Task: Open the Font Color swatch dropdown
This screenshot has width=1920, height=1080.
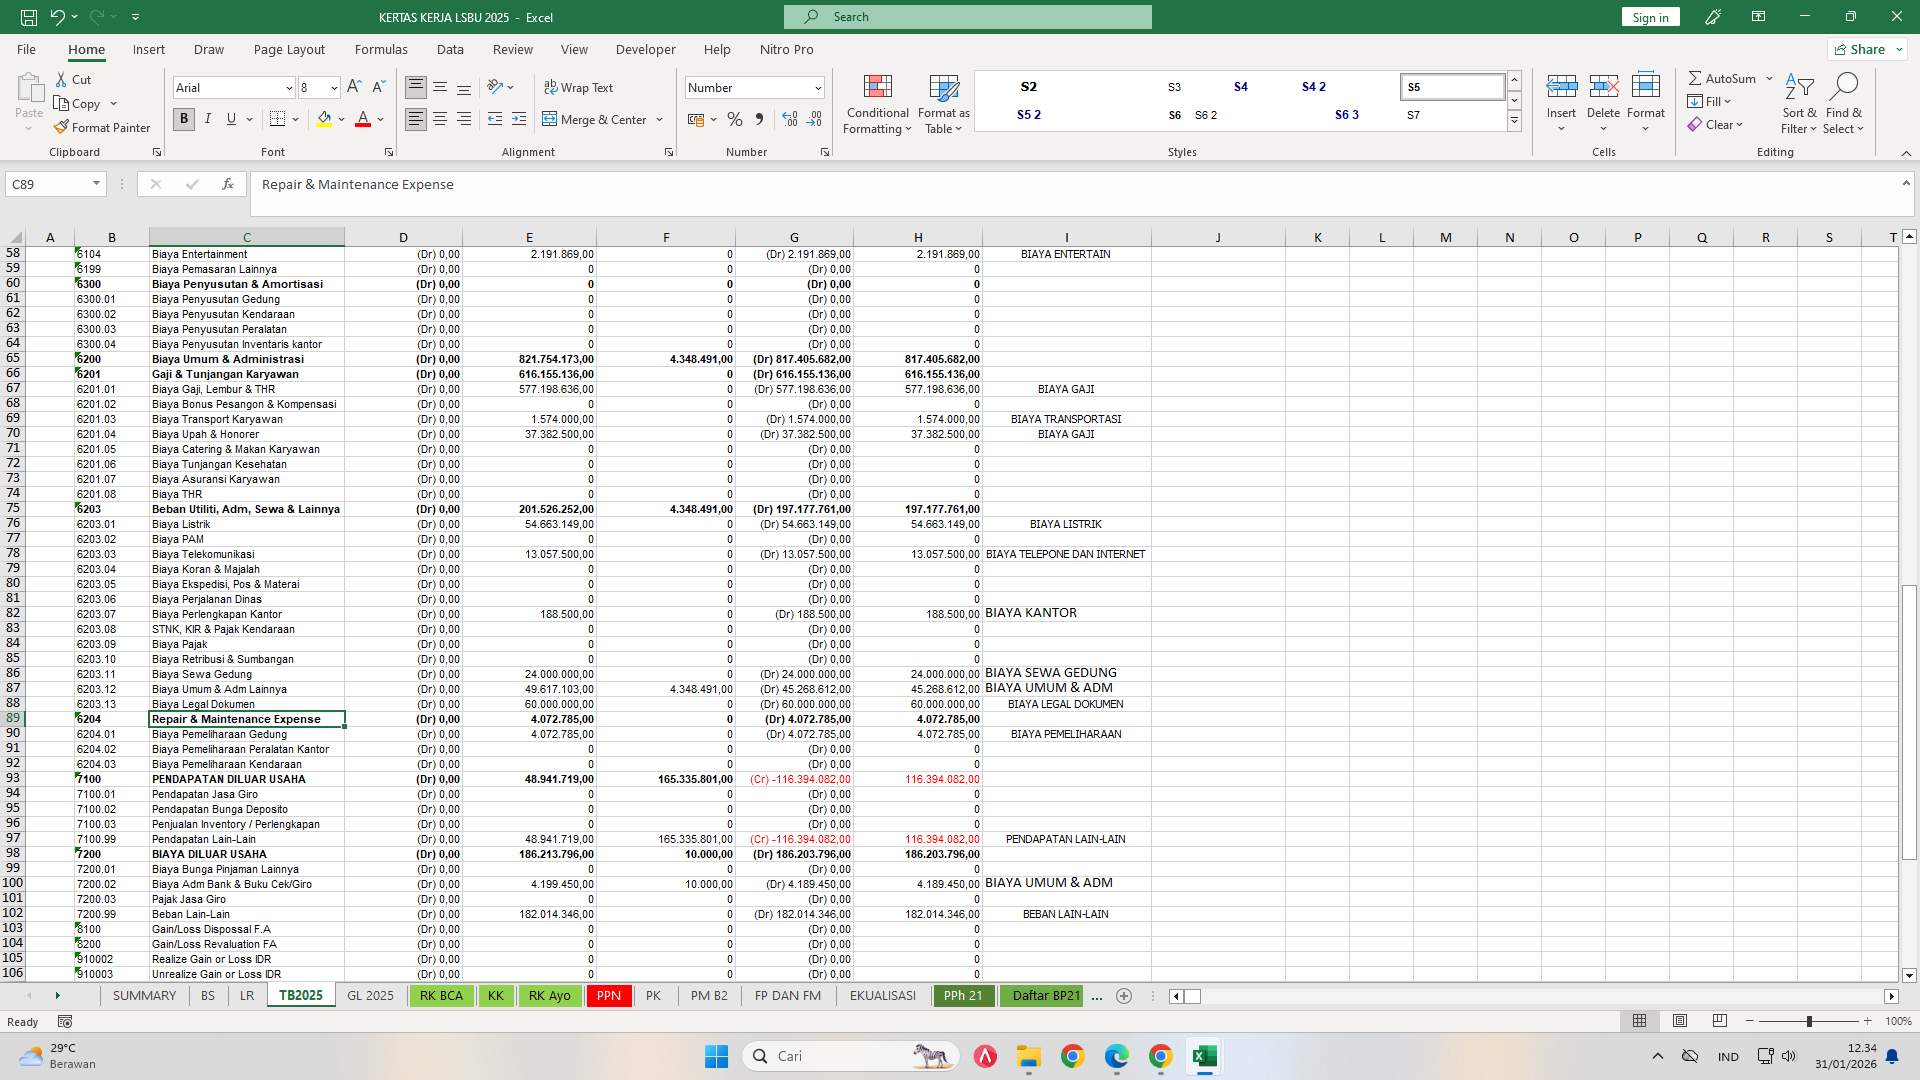Action: (378, 119)
